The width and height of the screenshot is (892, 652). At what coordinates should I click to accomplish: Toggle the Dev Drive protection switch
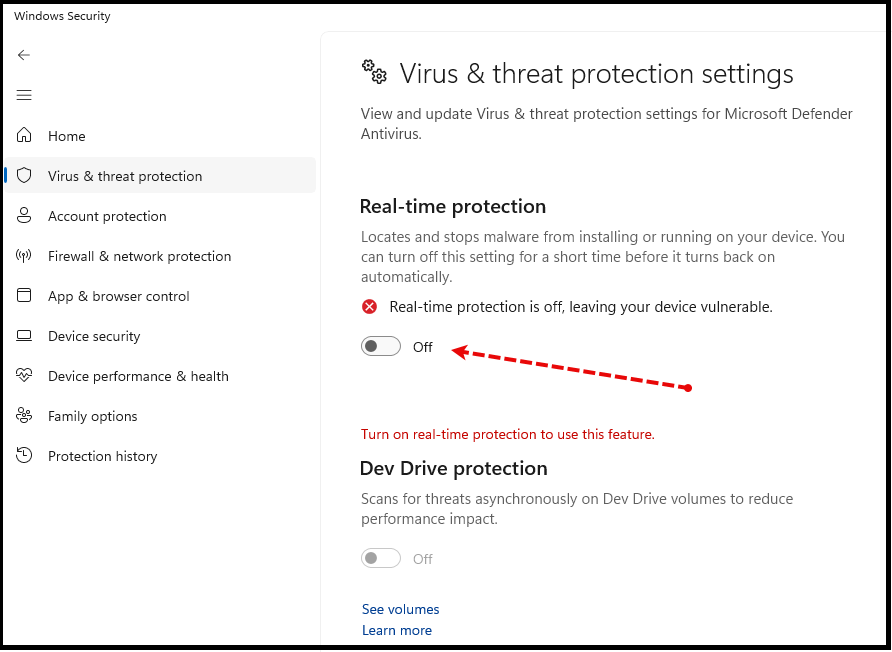tap(381, 559)
